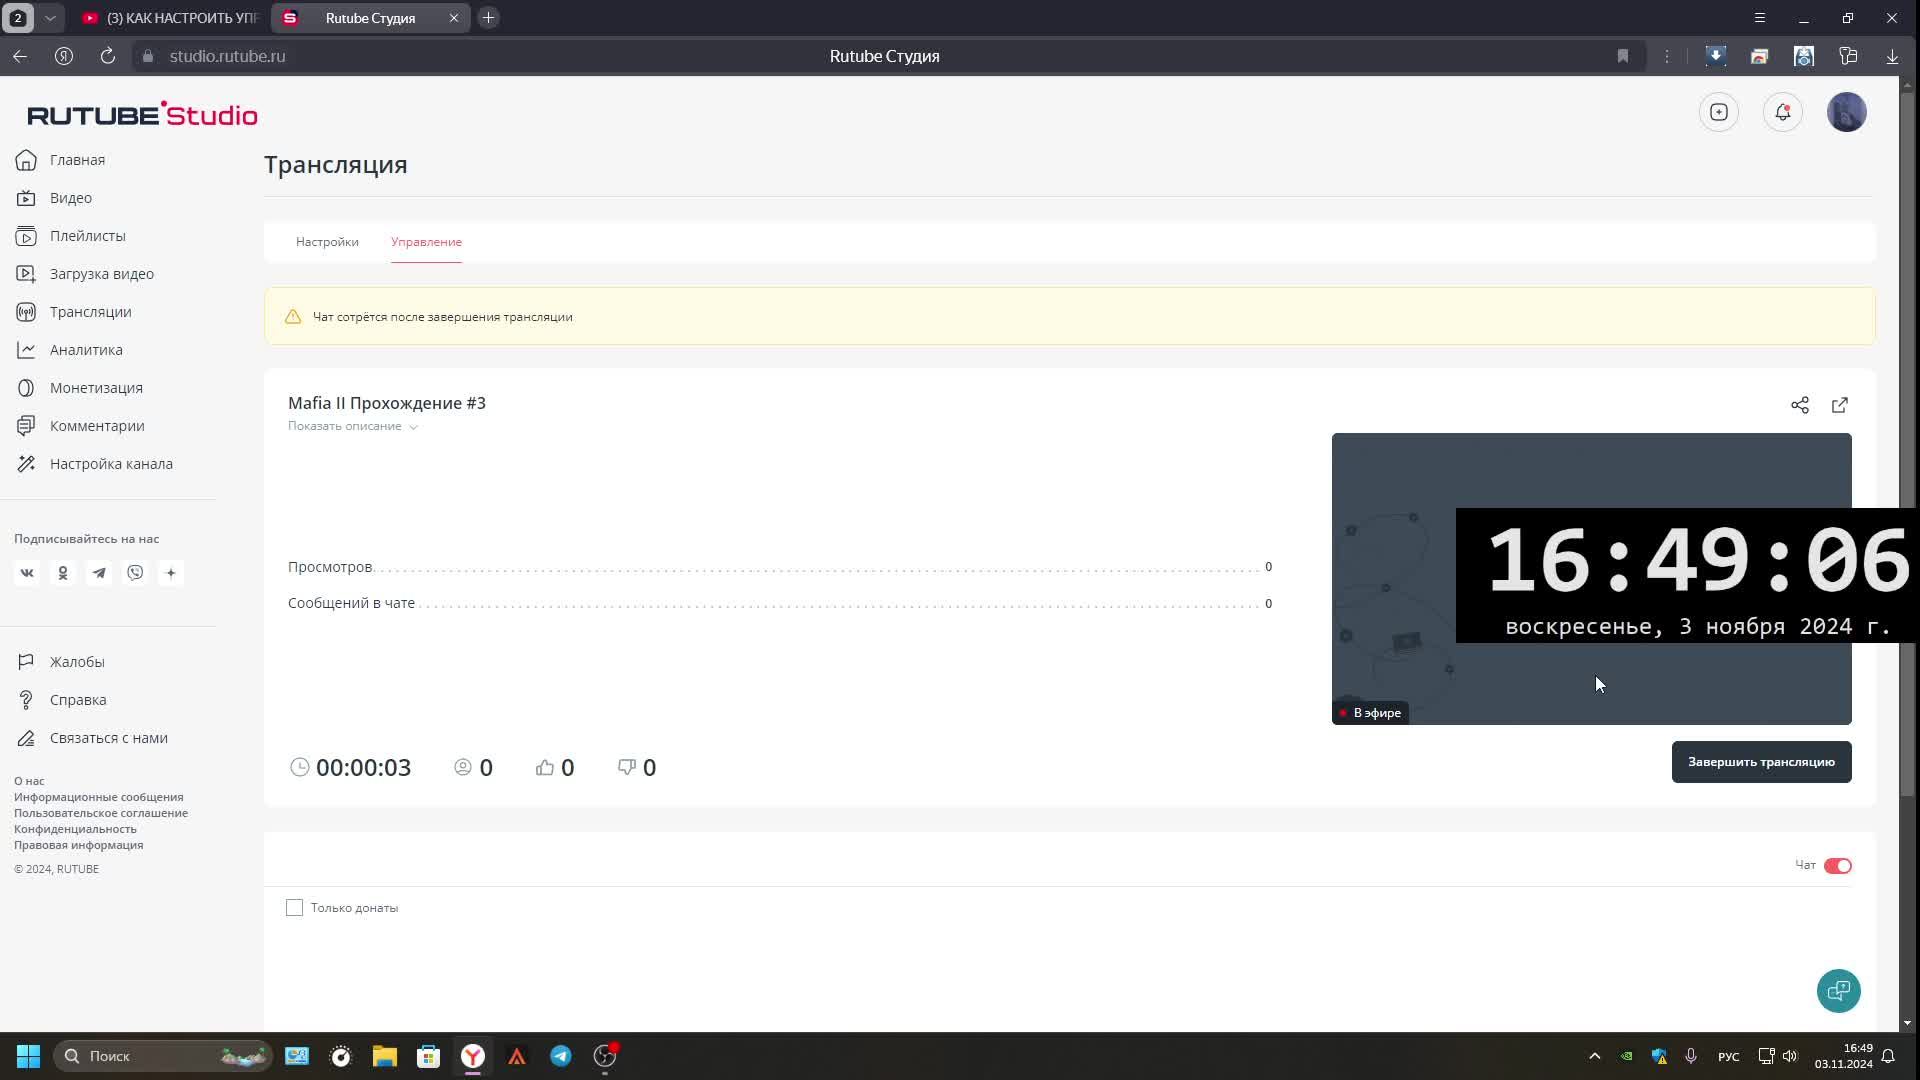This screenshot has width=1920, height=1080.
Task: Open the user profile avatar
Action: point(1847,112)
